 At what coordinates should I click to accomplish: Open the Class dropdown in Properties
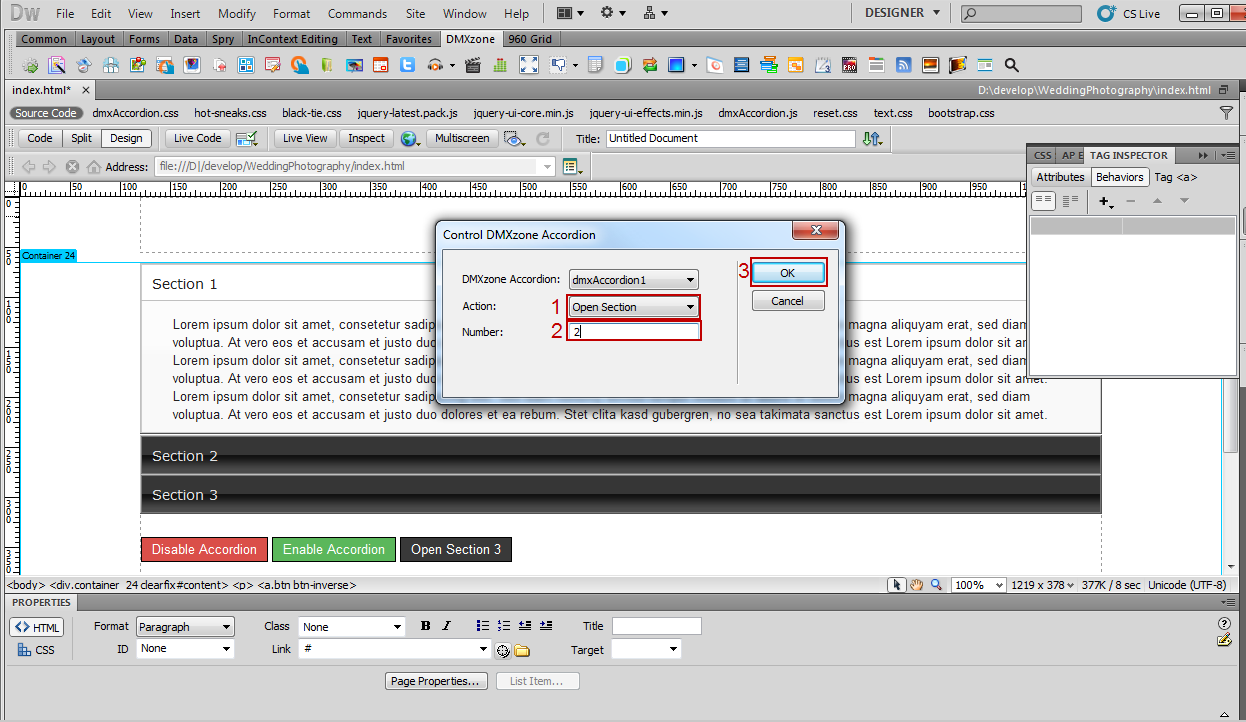[352, 627]
